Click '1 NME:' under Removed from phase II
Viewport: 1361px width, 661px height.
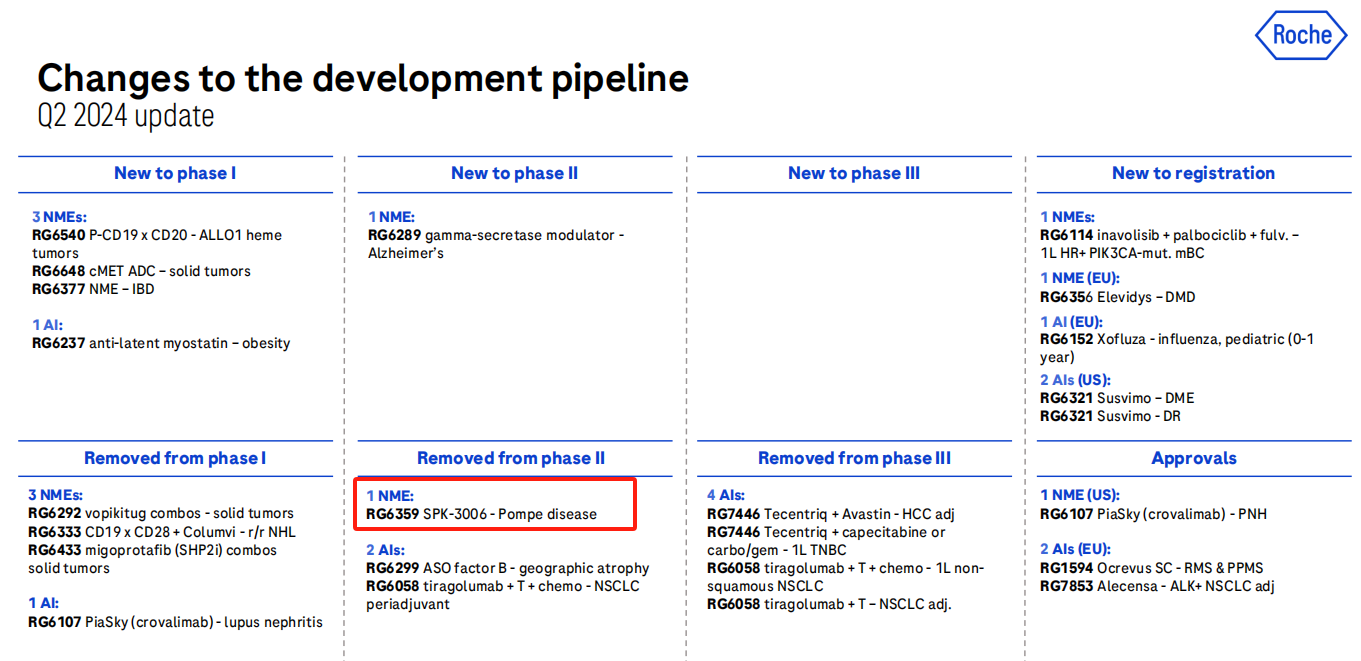[389, 495]
